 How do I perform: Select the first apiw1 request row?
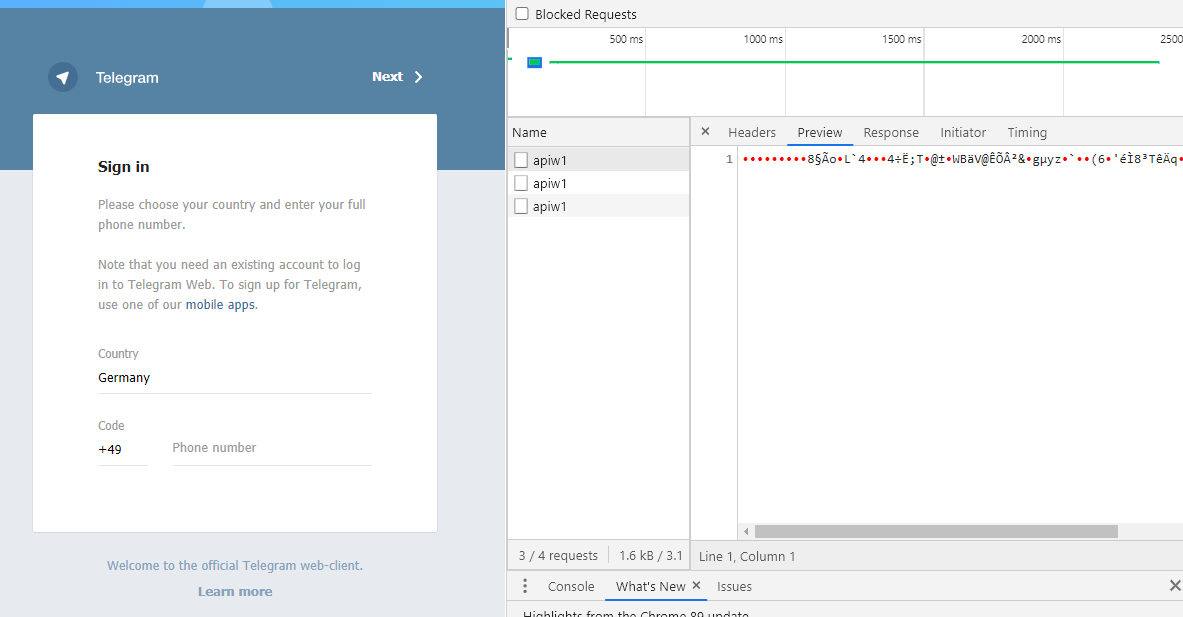[x=598, y=160]
